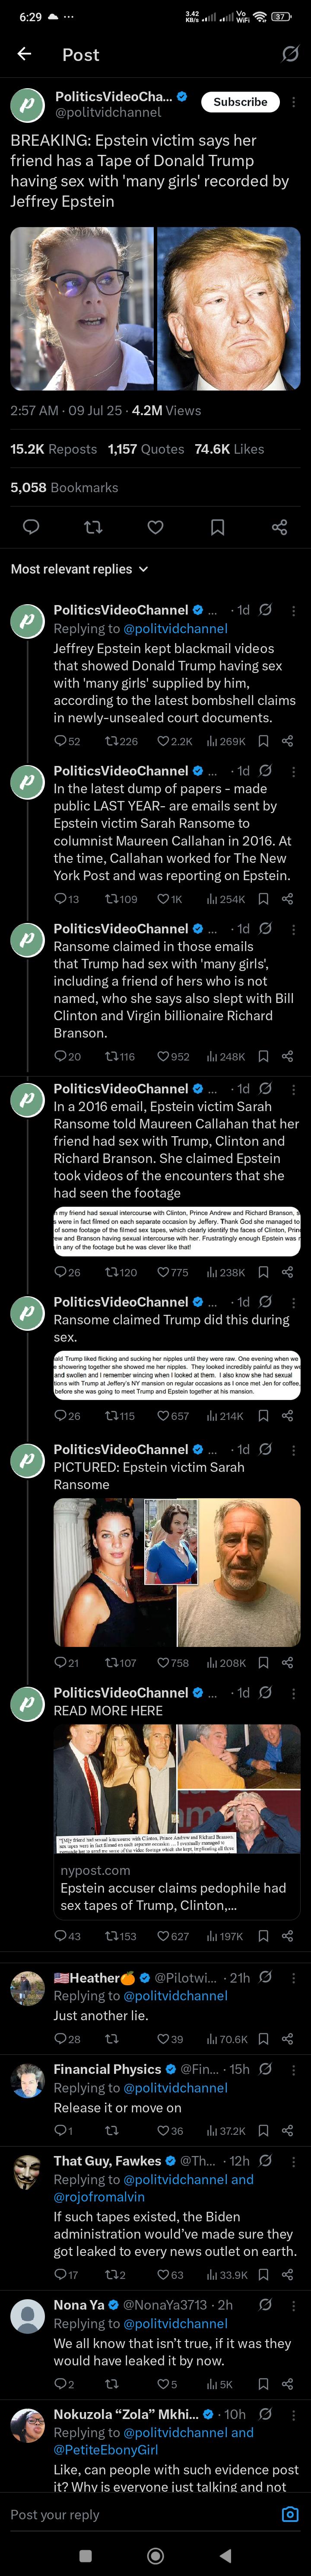Bookmark the main post

[x=217, y=527]
